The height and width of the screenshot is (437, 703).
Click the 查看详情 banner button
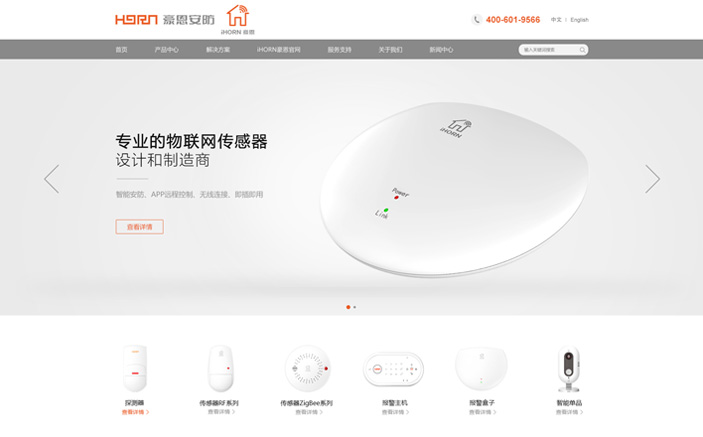pos(139,227)
